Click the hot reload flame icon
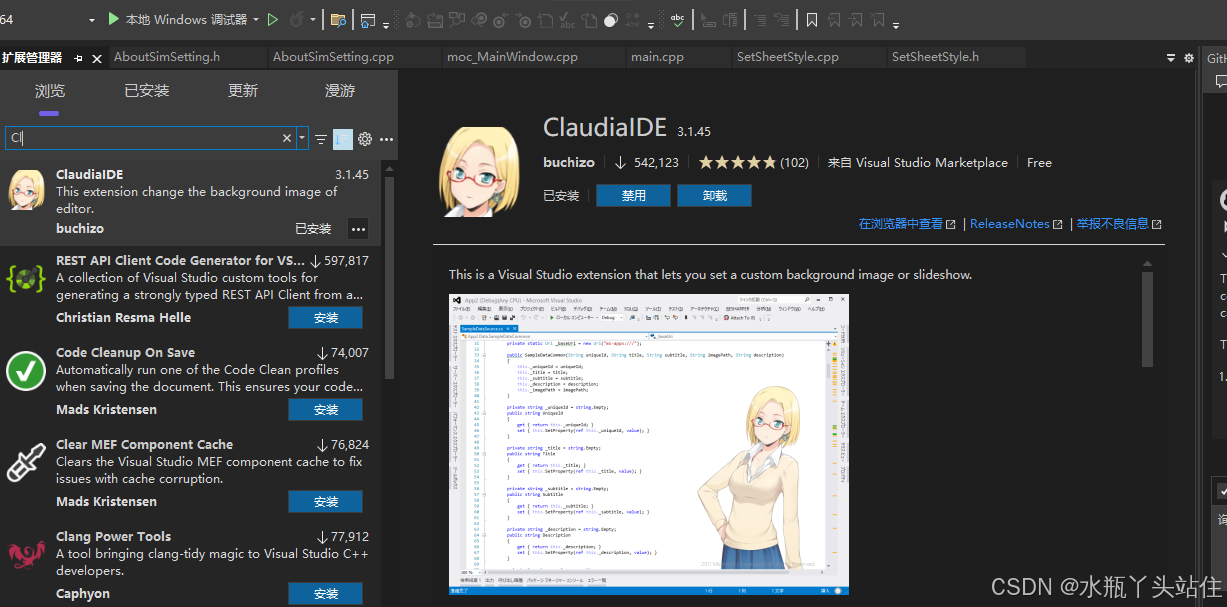The image size is (1227, 607). click(297, 19)
